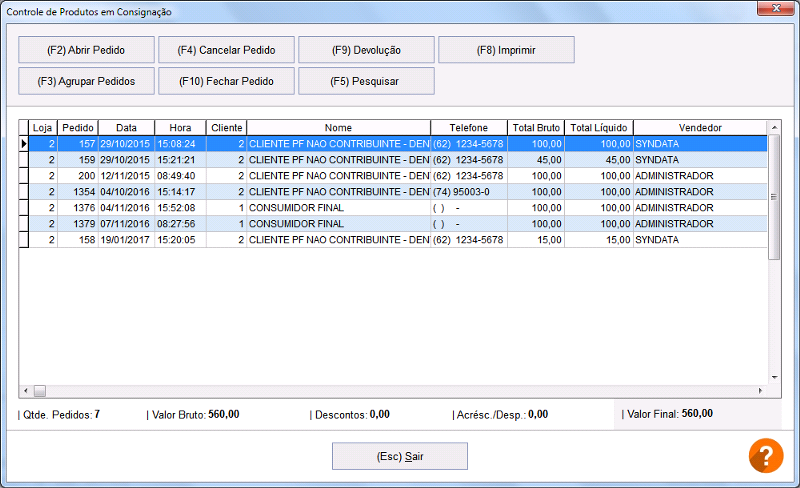Image resolution: width=800 pixels, height=488 pixels.
Task: Click the vertical scrollbar thumb
Action: click(x=774, y=197)
